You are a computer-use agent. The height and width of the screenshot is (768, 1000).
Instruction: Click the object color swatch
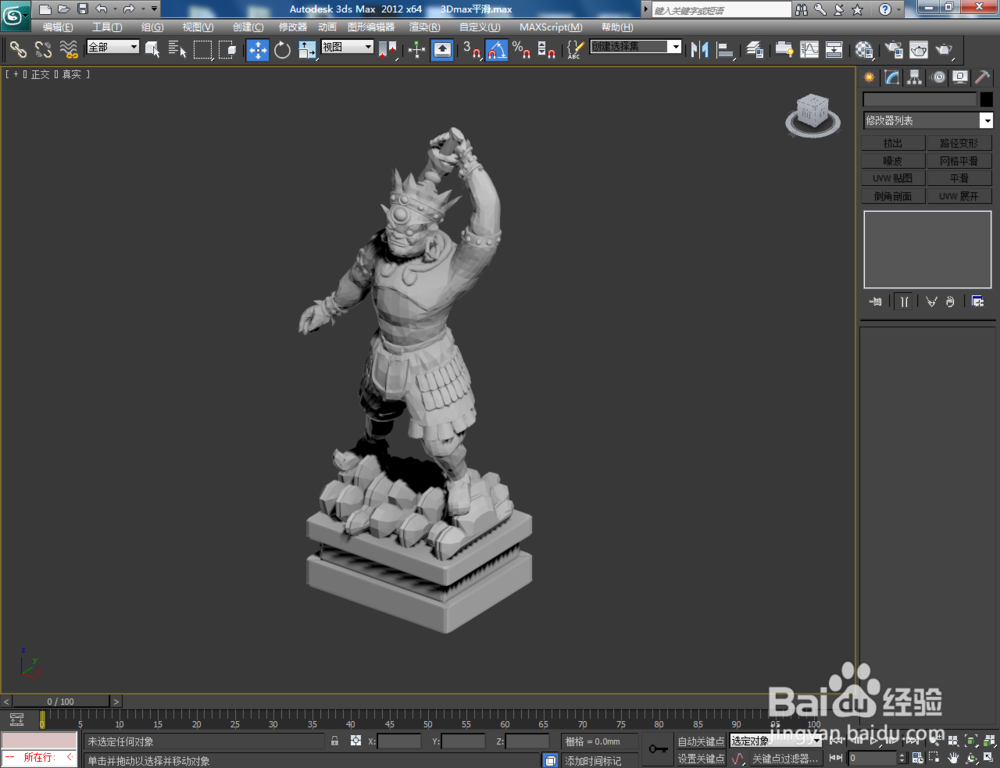click(986, 99)
